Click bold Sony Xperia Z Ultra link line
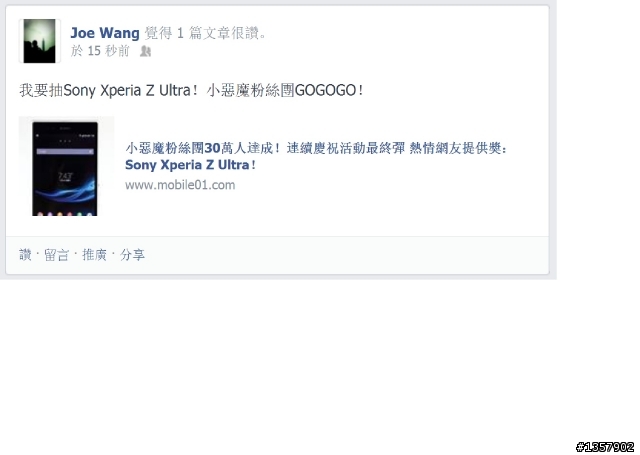The image size is (640, 455). (190, 165)
